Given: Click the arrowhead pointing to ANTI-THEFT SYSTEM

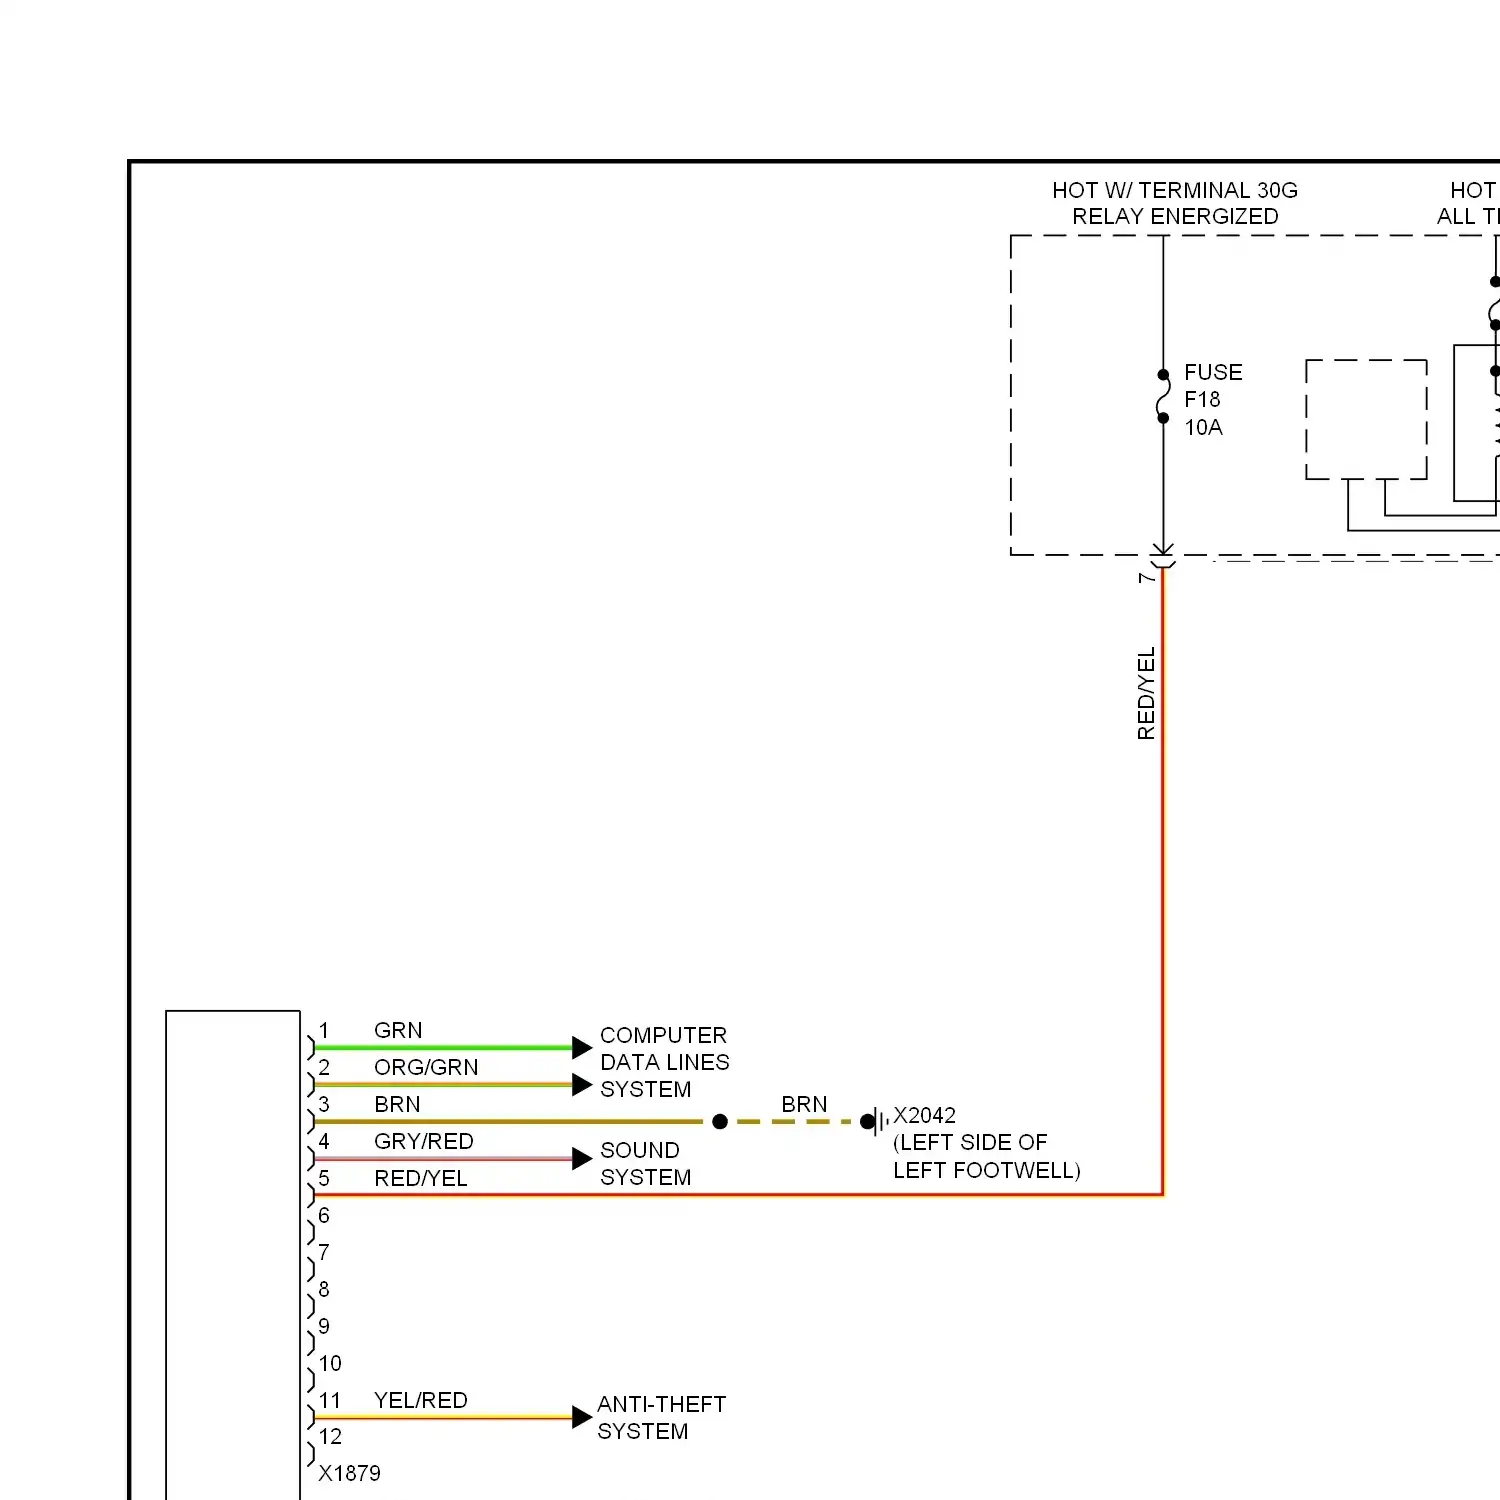Looking at the screenshot, I should click(x=582, y=1417).
